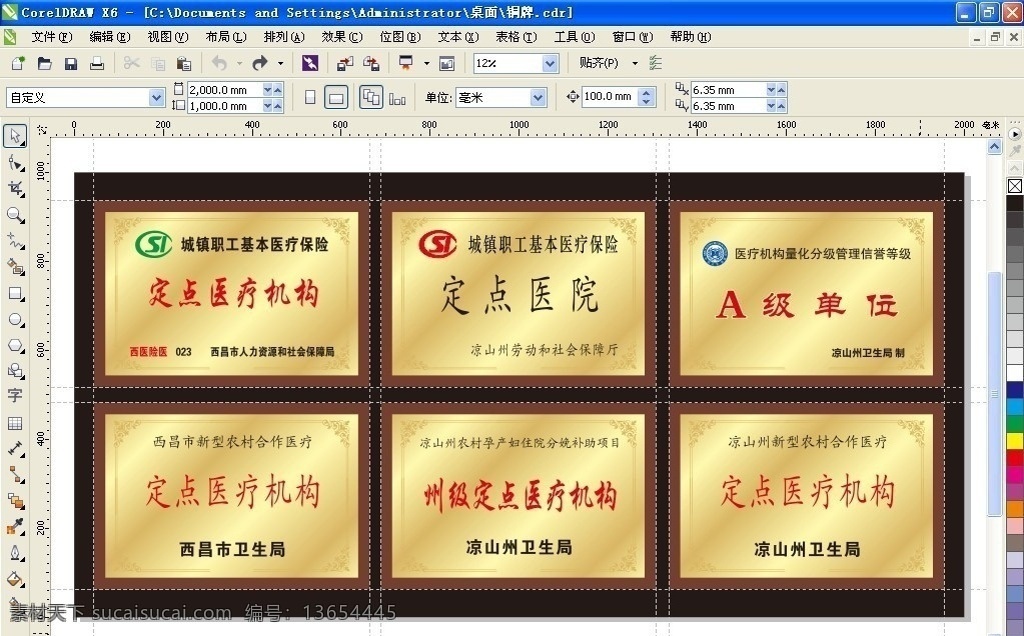Import a file

tap(345, 63)
